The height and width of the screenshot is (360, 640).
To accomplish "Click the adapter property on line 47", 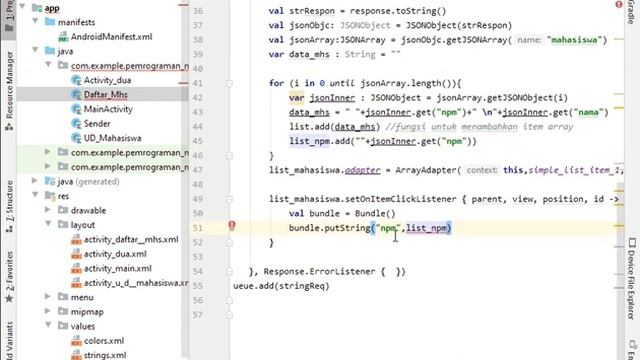I will tap(362, 170).
